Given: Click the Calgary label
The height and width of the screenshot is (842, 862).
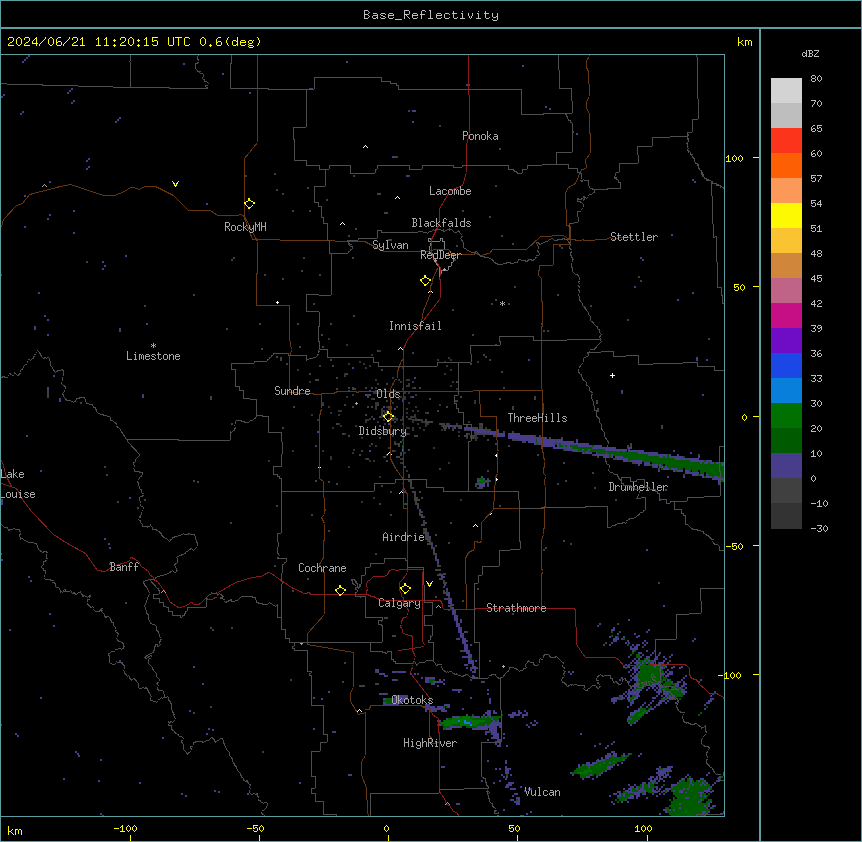Looking at the screenshot, I should point(399,603).
